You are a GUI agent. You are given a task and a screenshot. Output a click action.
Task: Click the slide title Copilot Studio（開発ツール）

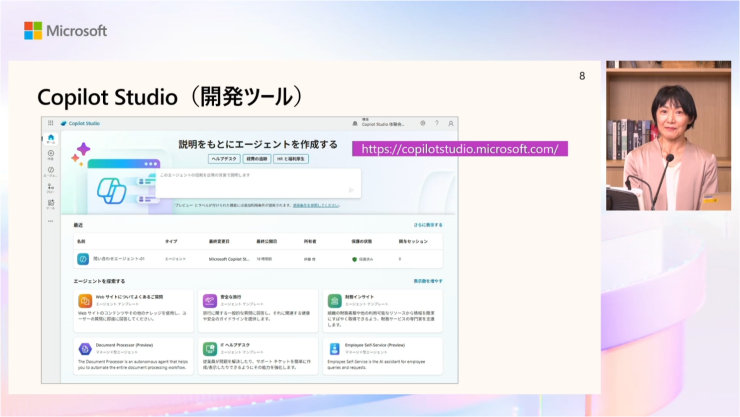coord(171,97)
